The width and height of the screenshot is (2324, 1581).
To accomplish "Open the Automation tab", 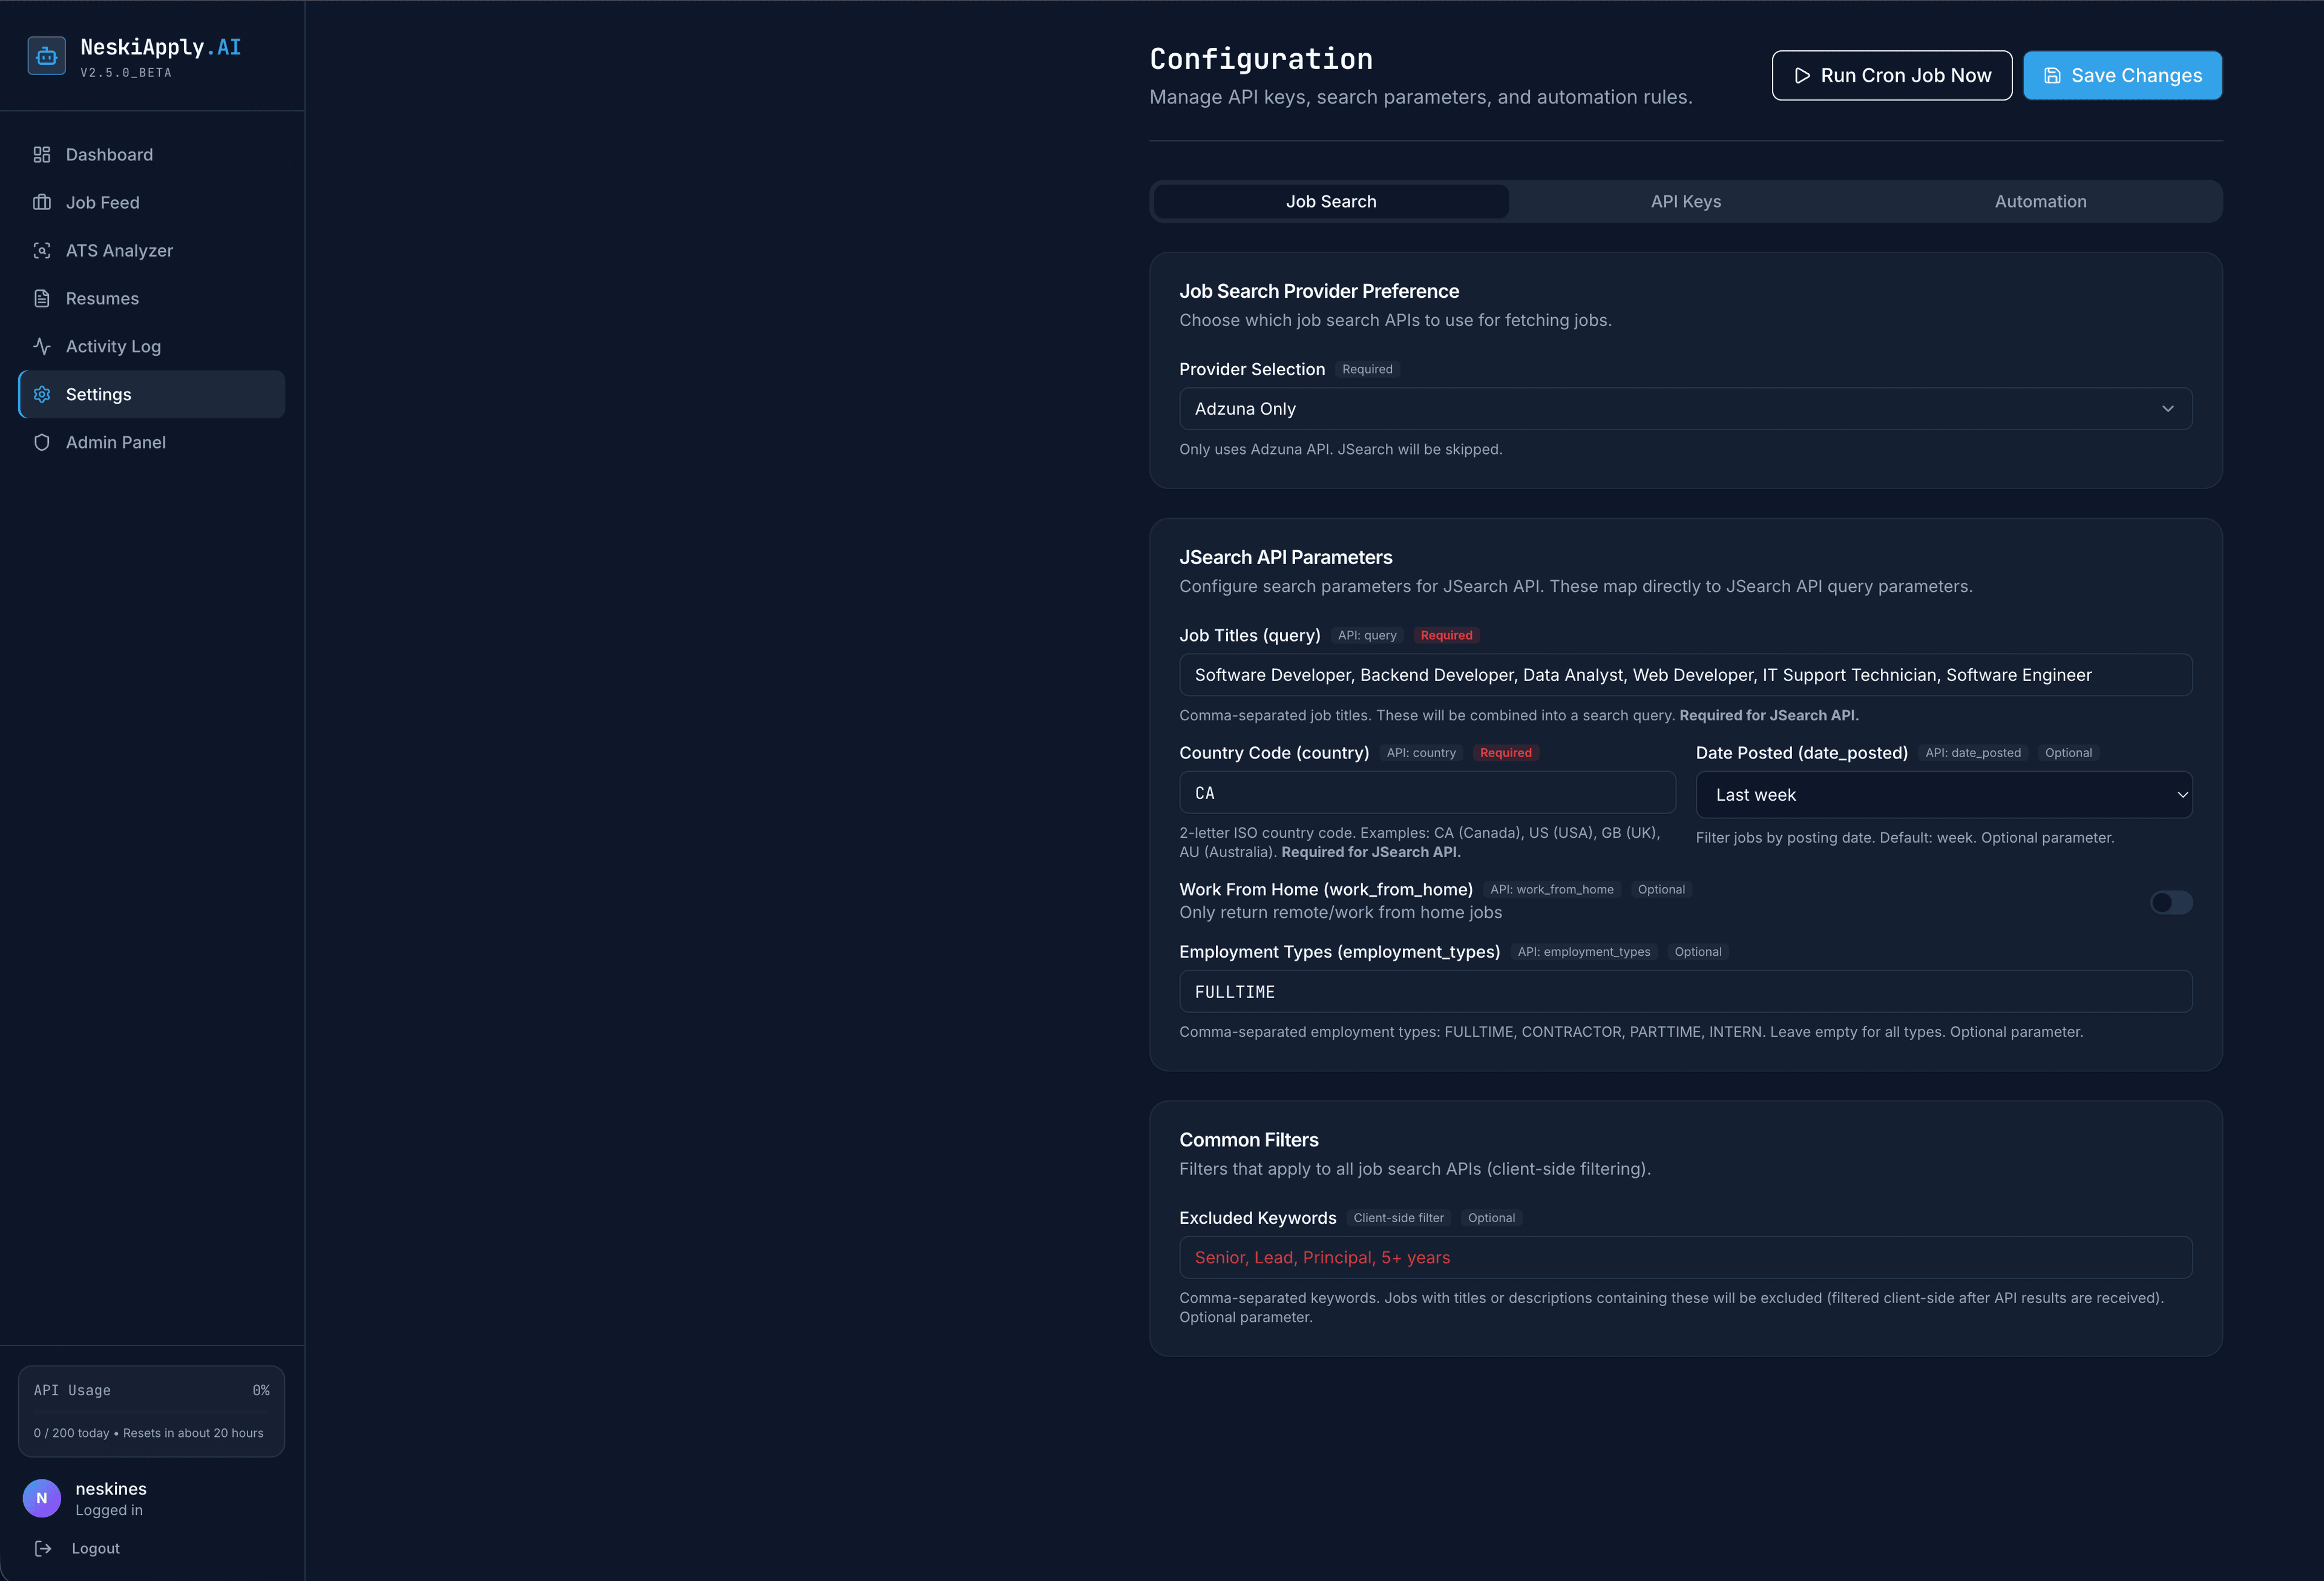I will 2040,201.
